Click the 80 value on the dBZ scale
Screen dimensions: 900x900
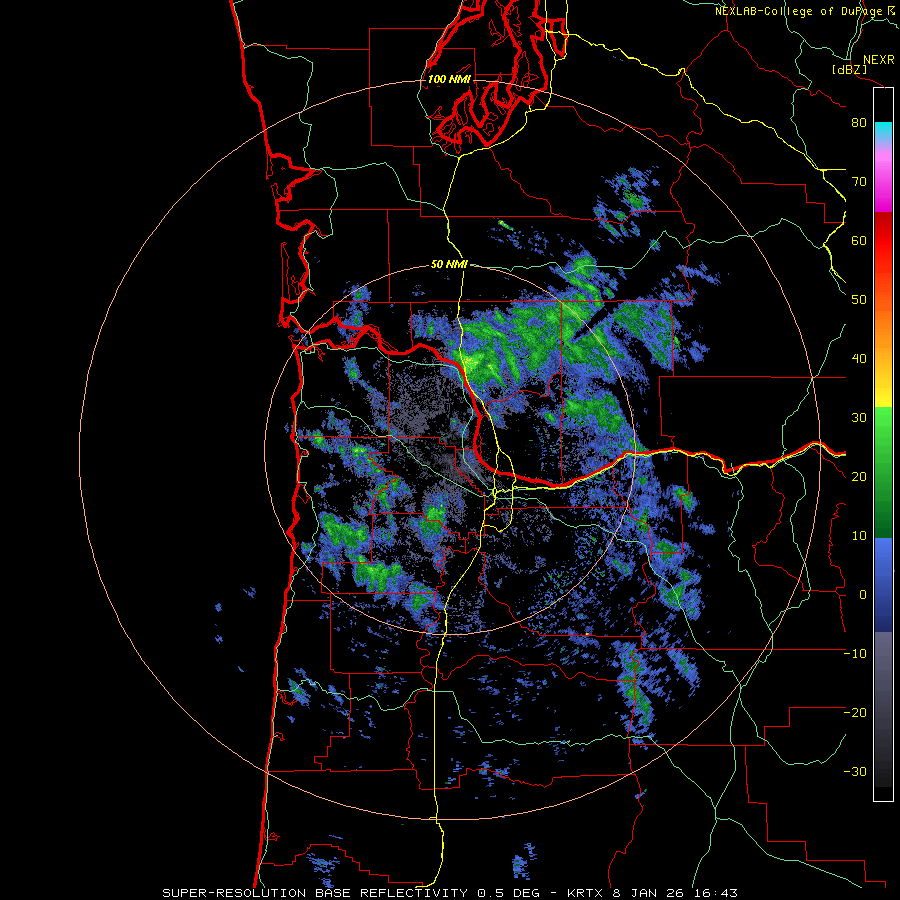tap(859, 122)
